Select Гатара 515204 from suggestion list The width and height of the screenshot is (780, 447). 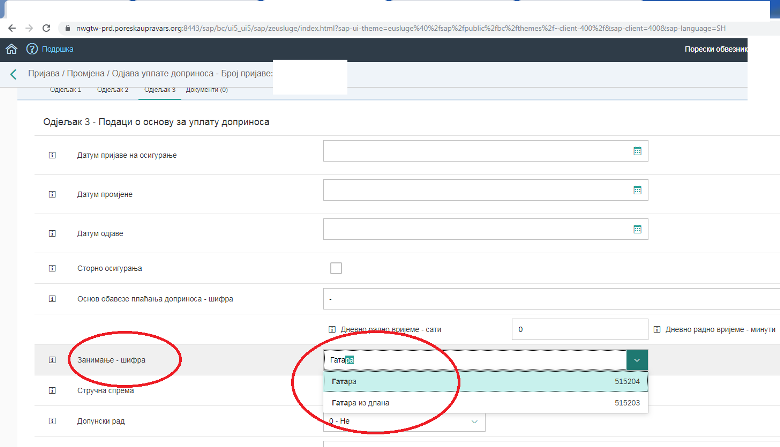485,382
